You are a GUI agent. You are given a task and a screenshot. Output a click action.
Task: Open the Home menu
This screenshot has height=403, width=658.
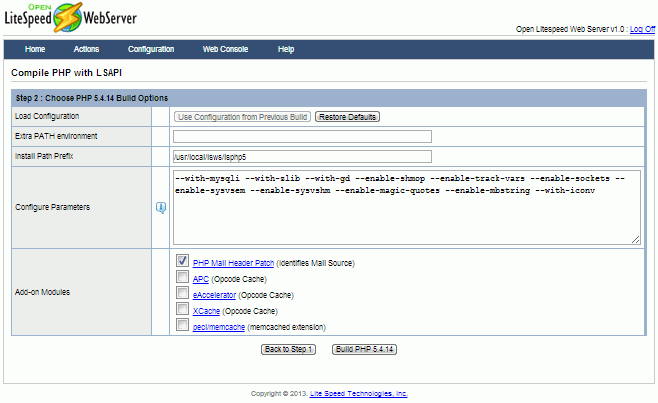tap(35, 49)
